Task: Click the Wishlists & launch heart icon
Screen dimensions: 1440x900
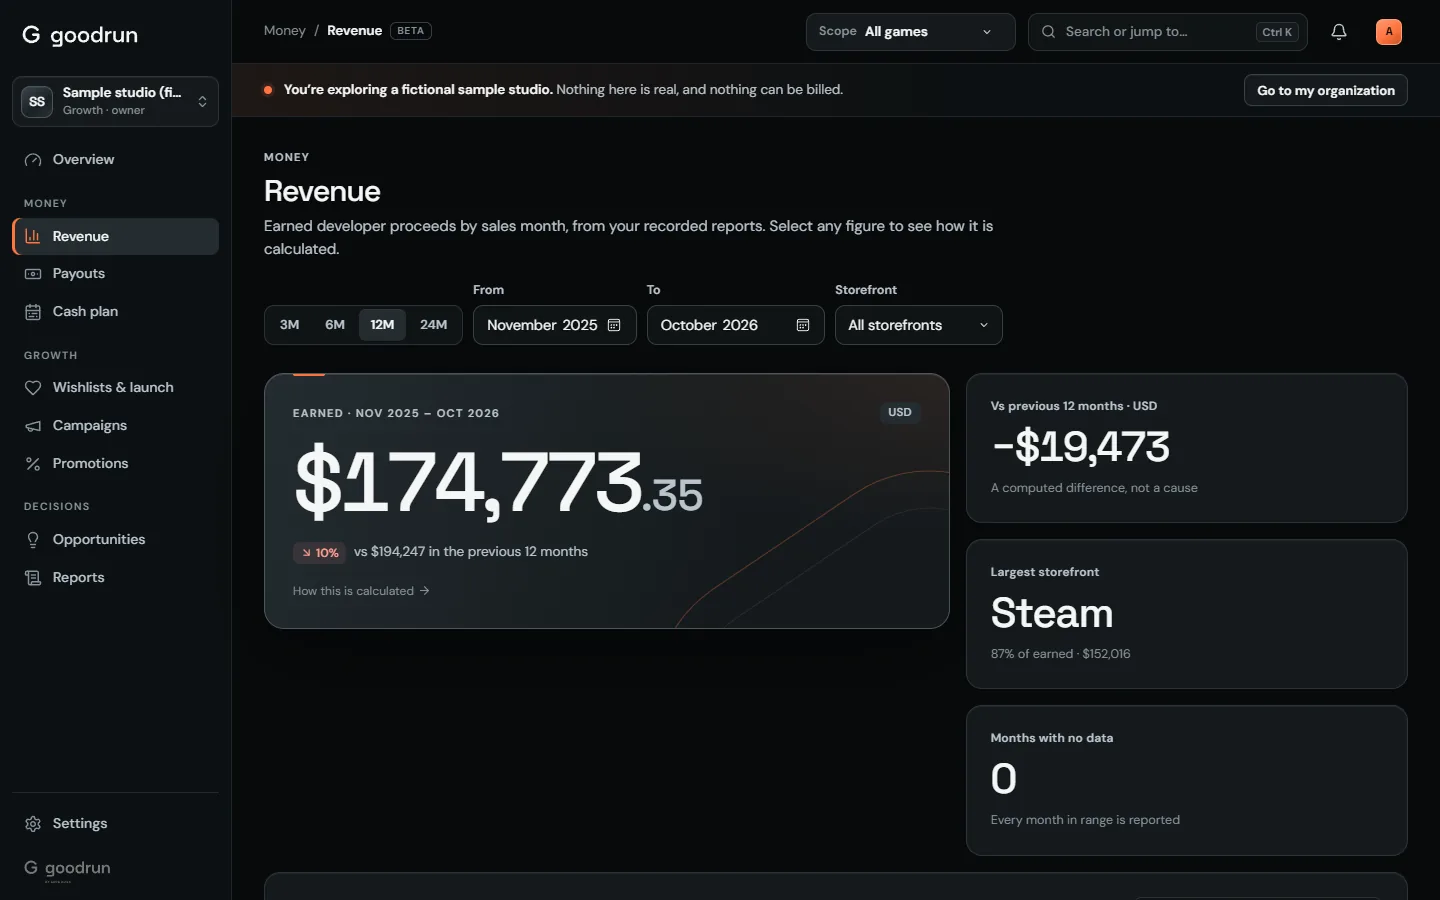Action: [33, 388]
